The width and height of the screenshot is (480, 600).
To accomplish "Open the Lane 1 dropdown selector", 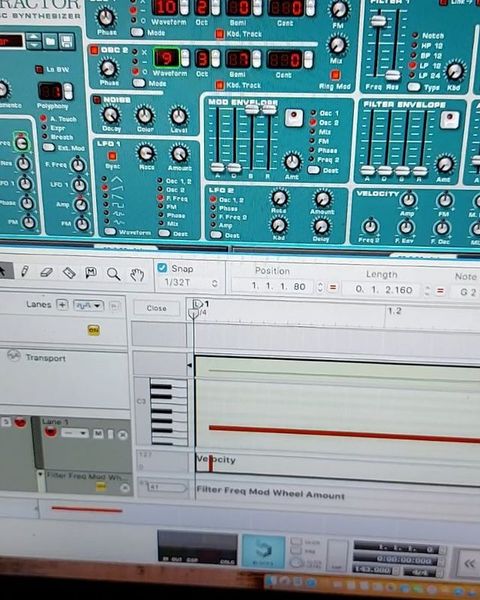I will (75, 433).
